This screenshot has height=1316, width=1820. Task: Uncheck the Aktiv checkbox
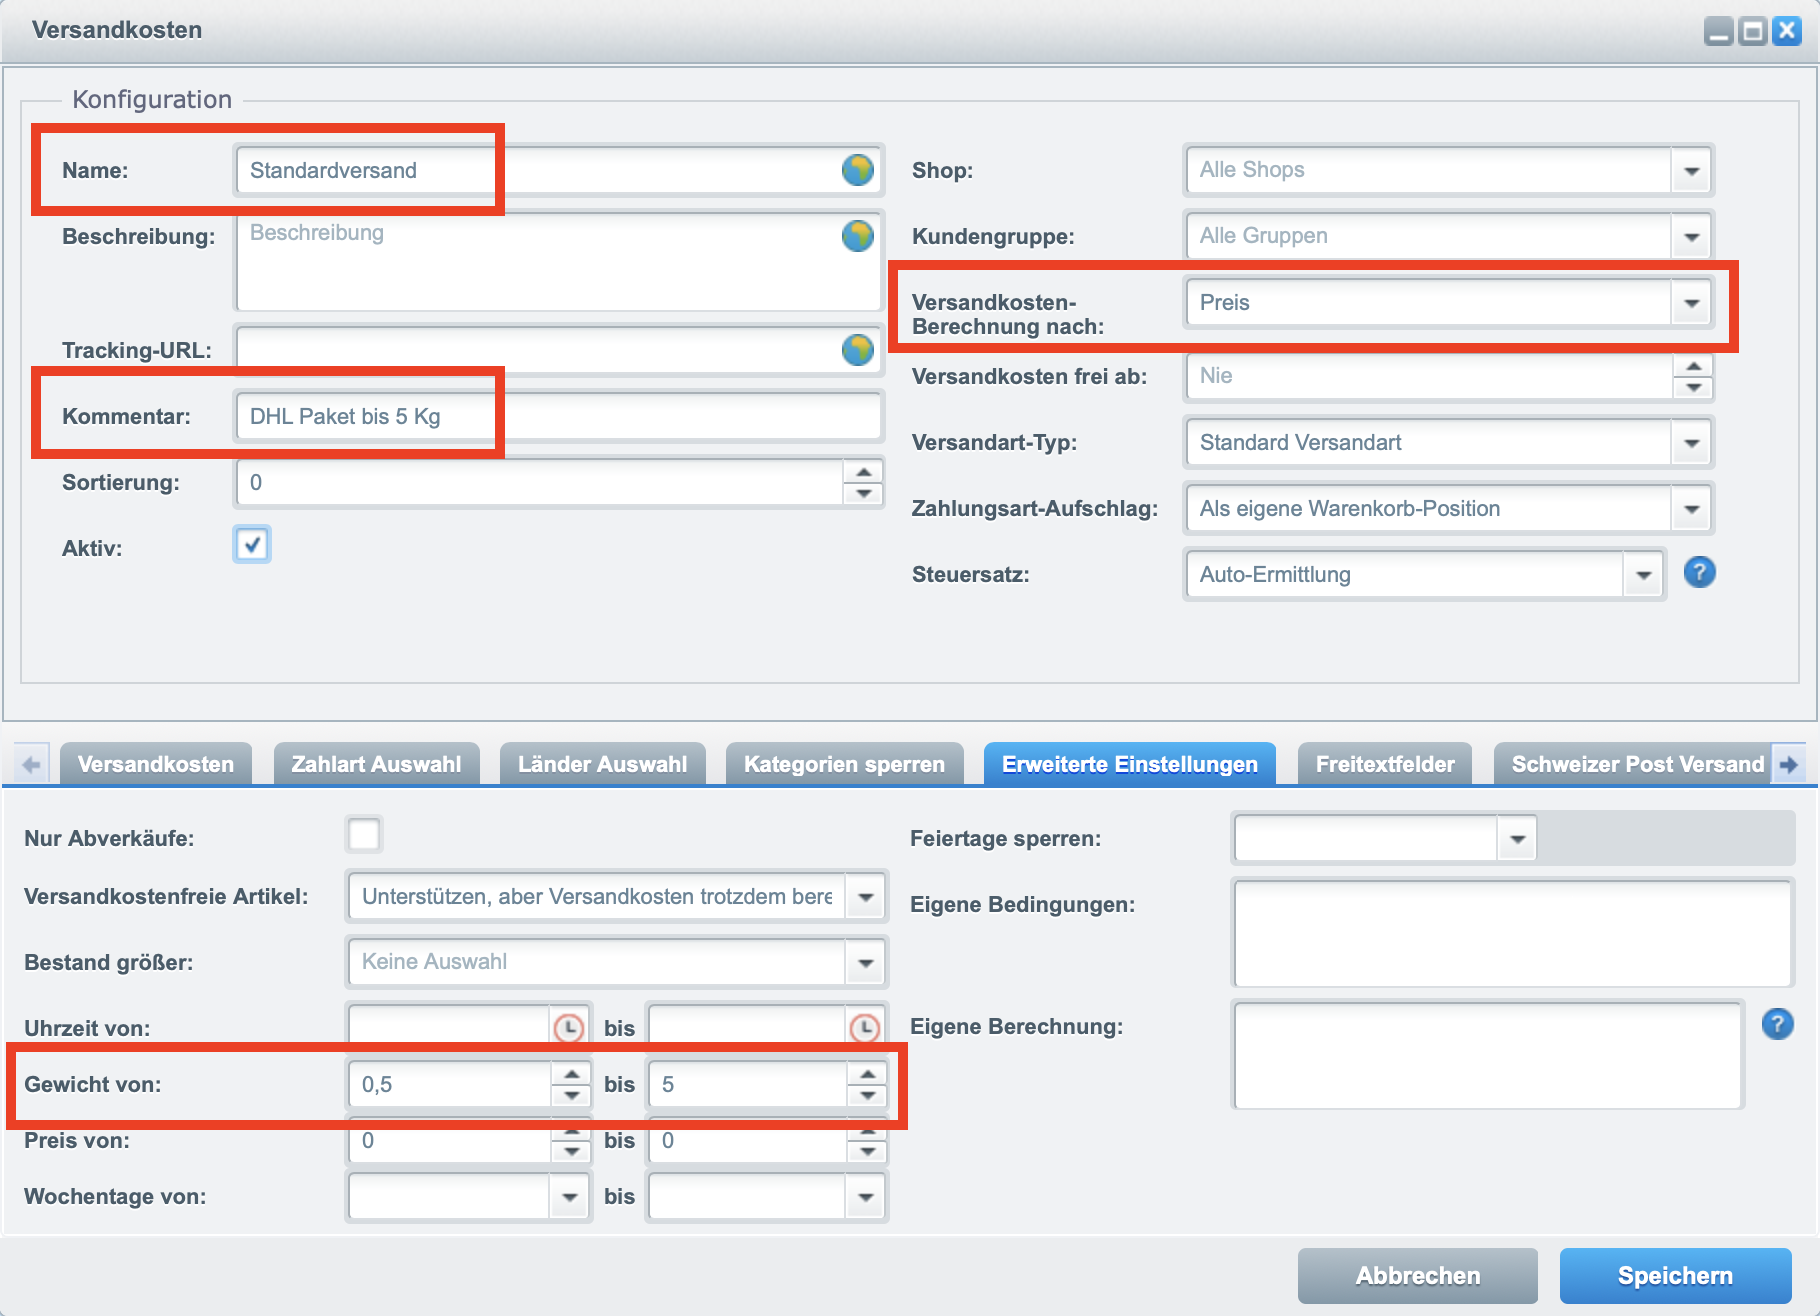252,545
